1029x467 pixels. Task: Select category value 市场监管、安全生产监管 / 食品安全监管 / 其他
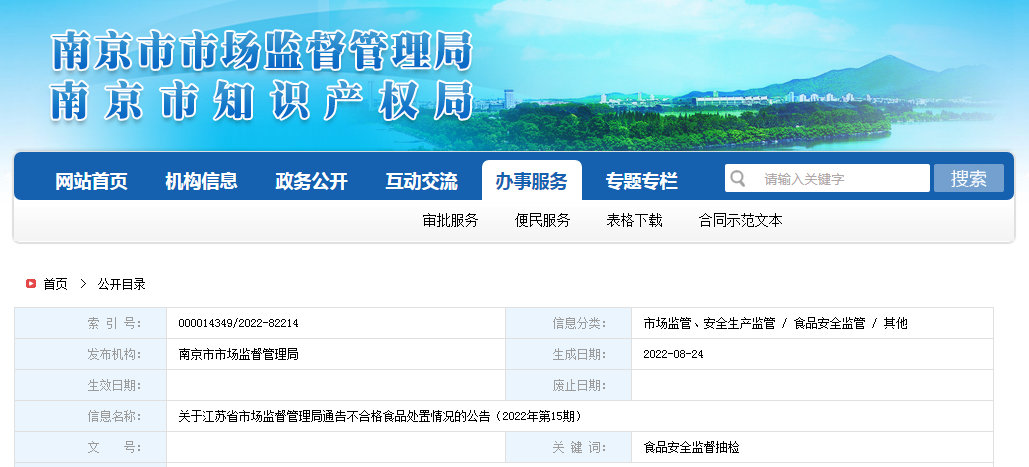(x=775, y=323)
